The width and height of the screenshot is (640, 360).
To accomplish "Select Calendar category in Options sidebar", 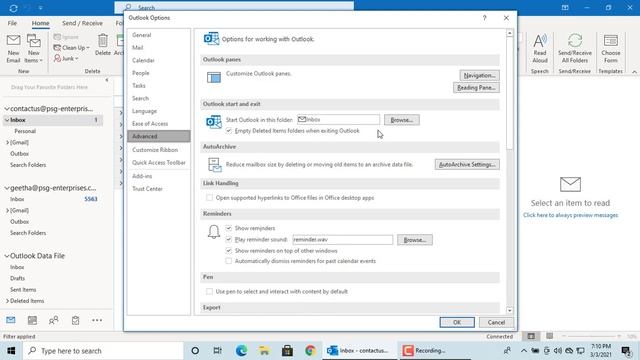I will point(158,60).
